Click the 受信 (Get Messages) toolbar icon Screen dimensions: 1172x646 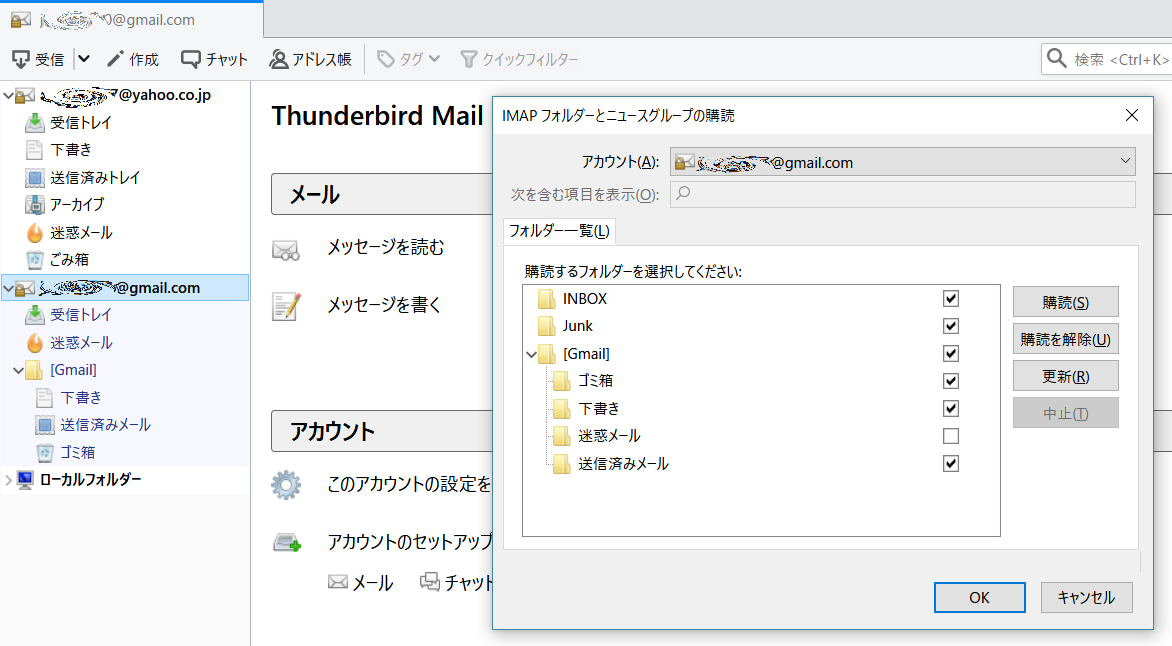point(21,59)
